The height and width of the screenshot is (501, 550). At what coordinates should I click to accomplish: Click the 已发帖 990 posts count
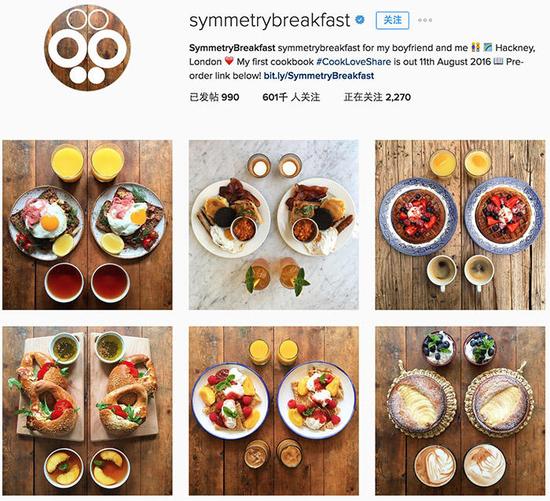[x=214, y=97]
